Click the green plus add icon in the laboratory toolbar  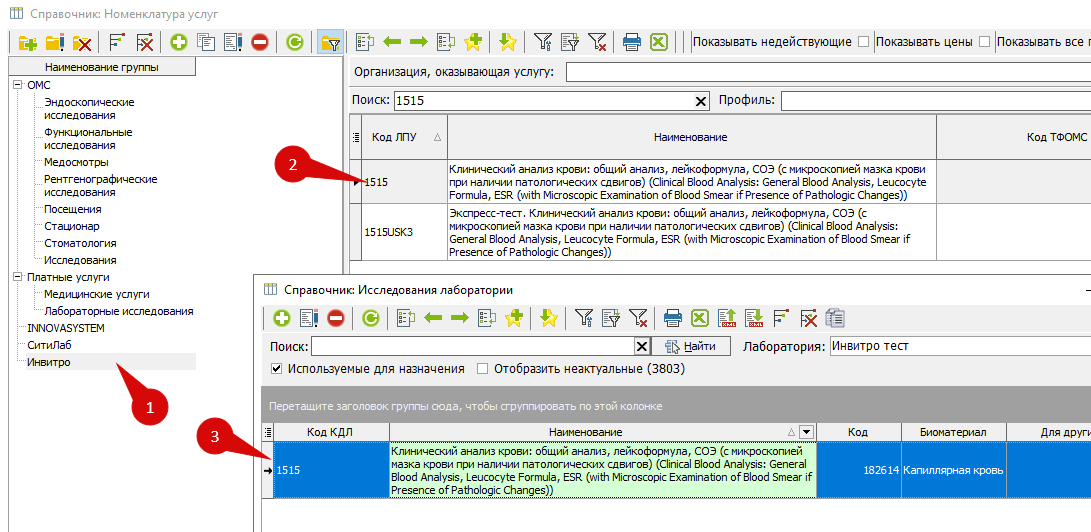click(282, 318)
